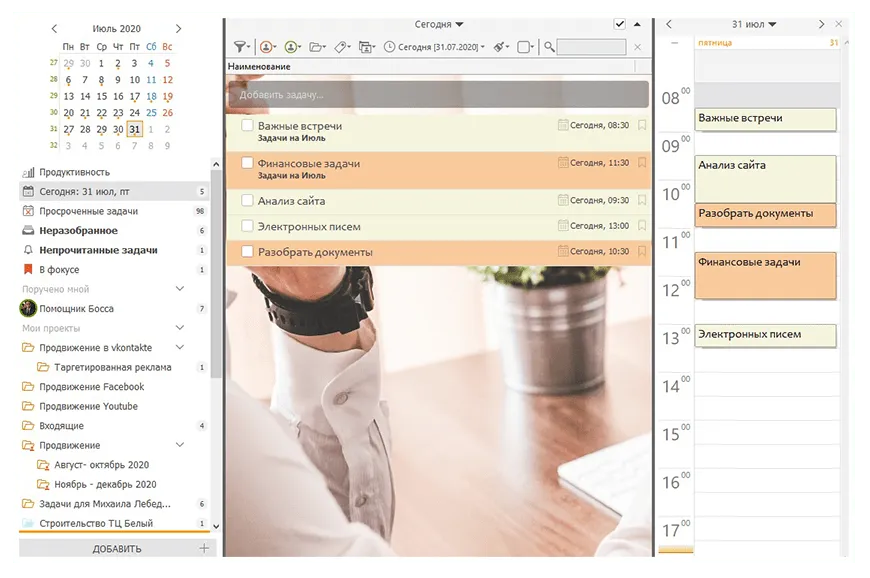The height and width of the screenshot is (578, 870).
Task: Click the search magnifier icon
Action: (x=549, y=47)
